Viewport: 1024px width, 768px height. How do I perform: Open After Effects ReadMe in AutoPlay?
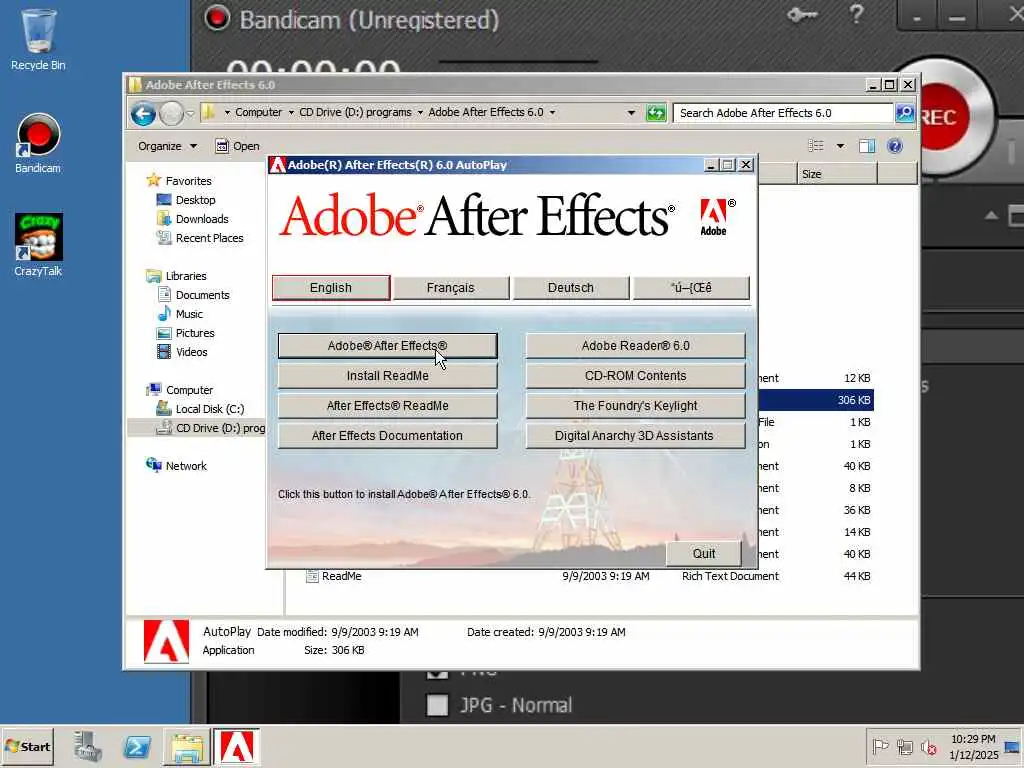pyautogui.click(x=387, y=406)
